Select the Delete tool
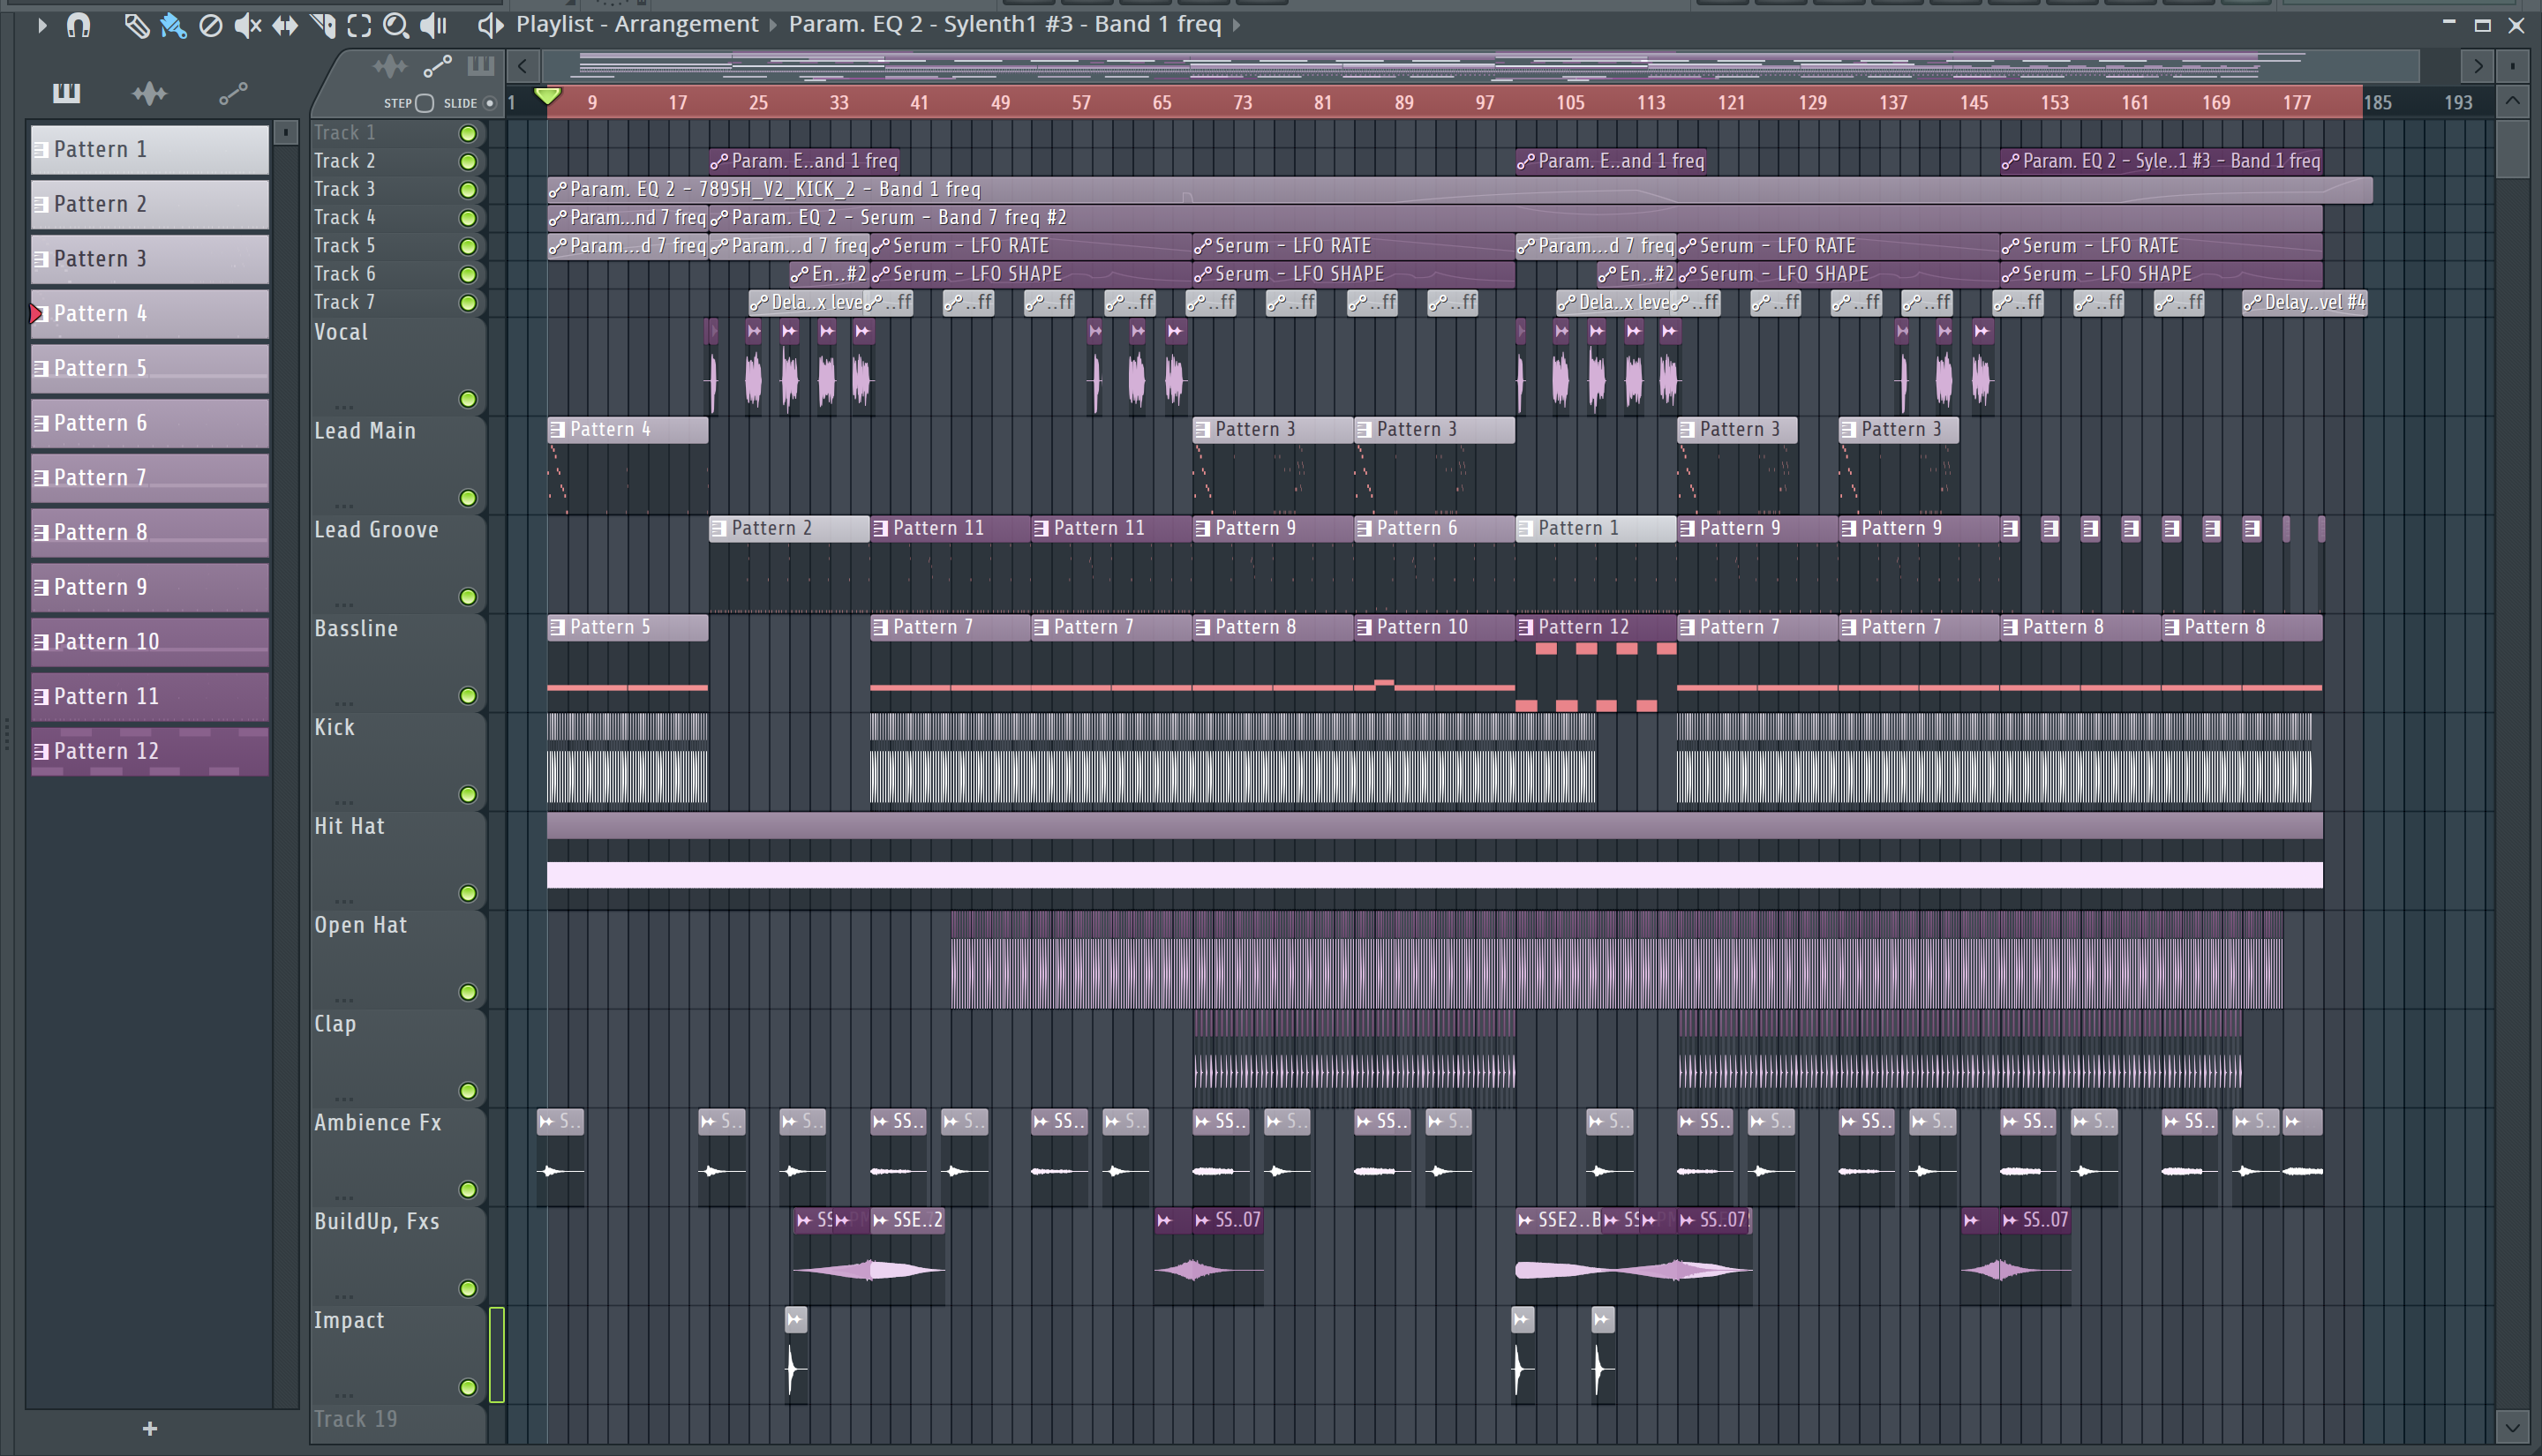This screenshot has width=2542, height=1456. pyautogui.click(x=210, y=25)
